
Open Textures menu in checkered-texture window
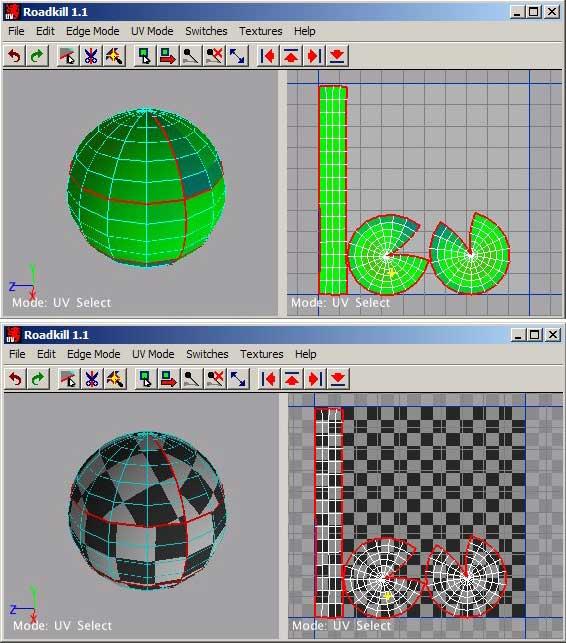pos(262,354)
